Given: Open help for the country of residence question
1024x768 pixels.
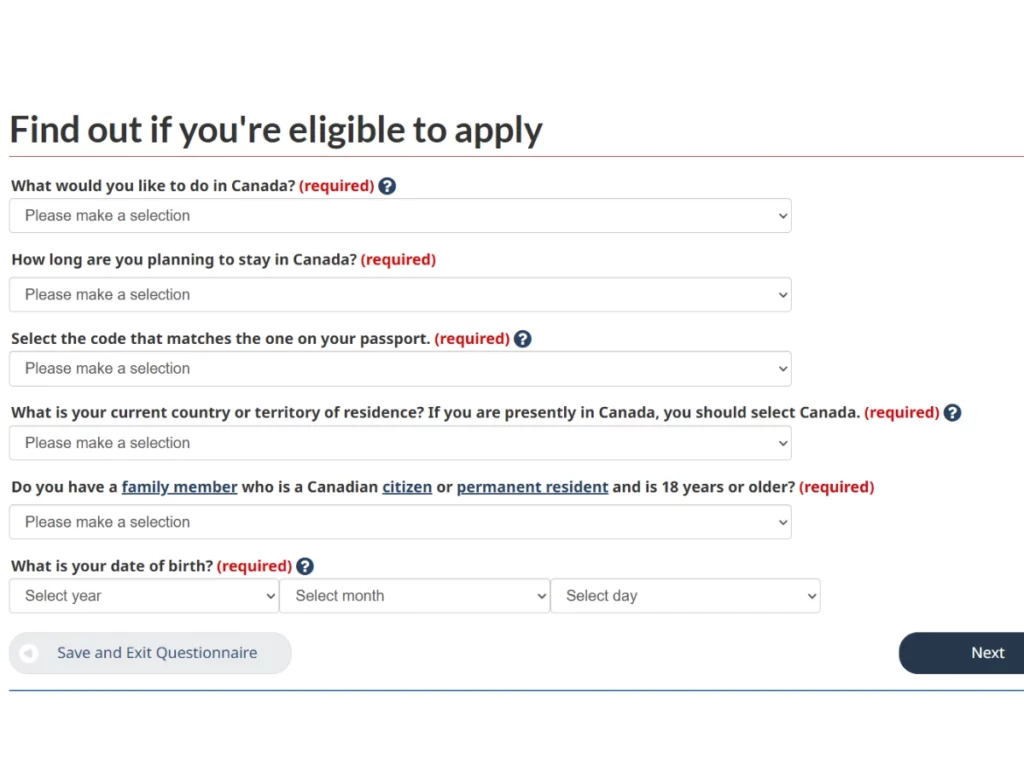Looking at the screenshot, I should click(x=952, y=412).
